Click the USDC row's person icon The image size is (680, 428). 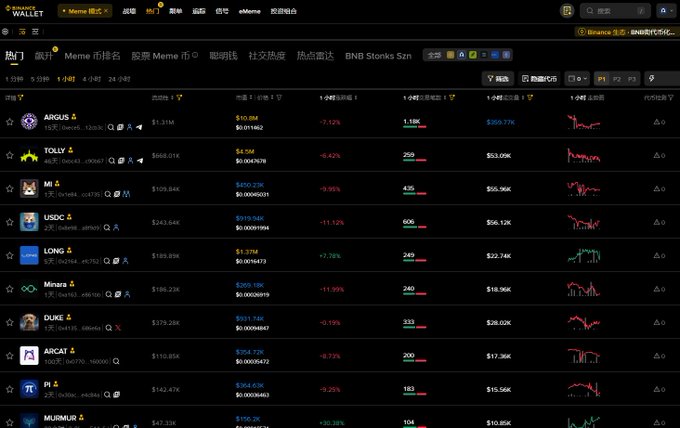pos(116,228)
